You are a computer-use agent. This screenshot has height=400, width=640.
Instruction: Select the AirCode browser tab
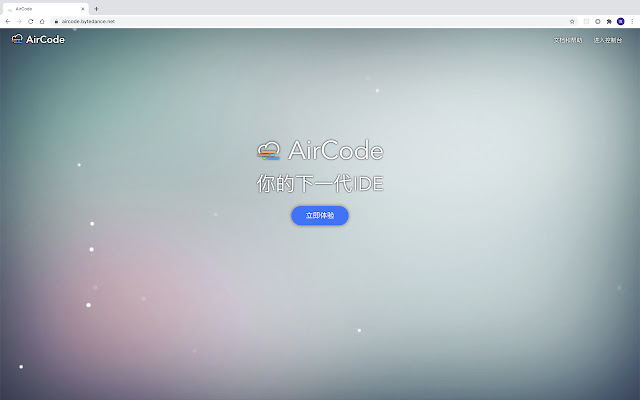[x=45, y=9]
